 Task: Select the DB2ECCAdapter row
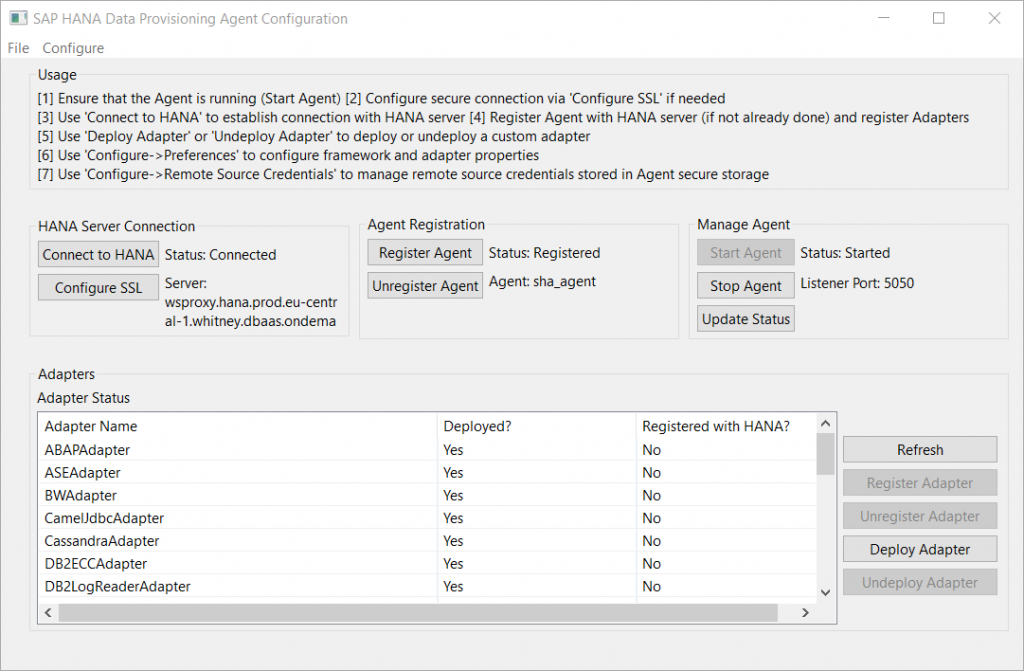427,563
